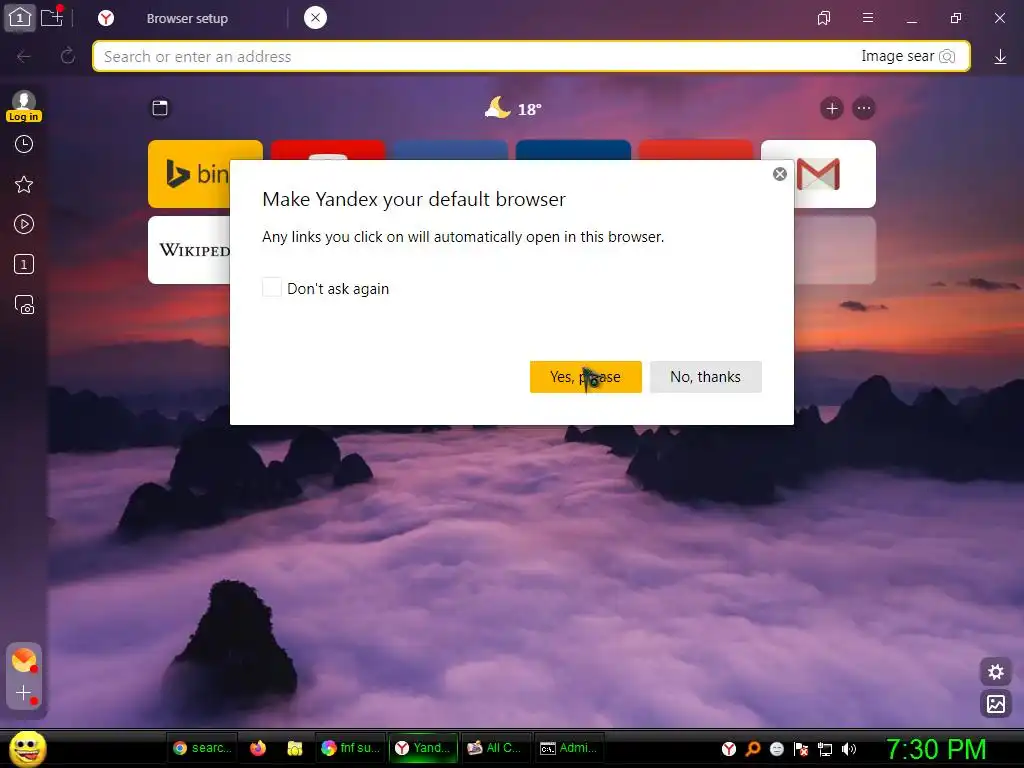This screenshot has width=1024, height=768.
Task: Click Yes, please button
Action: coord(585,377)
